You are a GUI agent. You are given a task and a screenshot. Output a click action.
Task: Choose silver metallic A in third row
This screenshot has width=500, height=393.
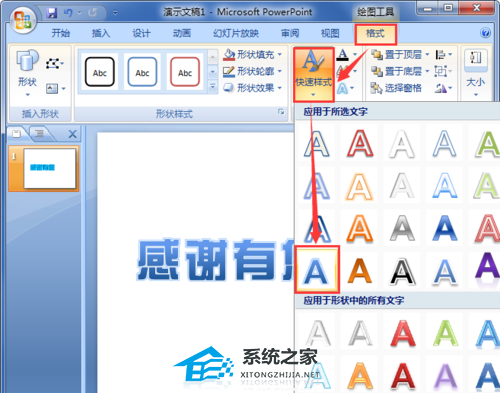pos(402,228)
